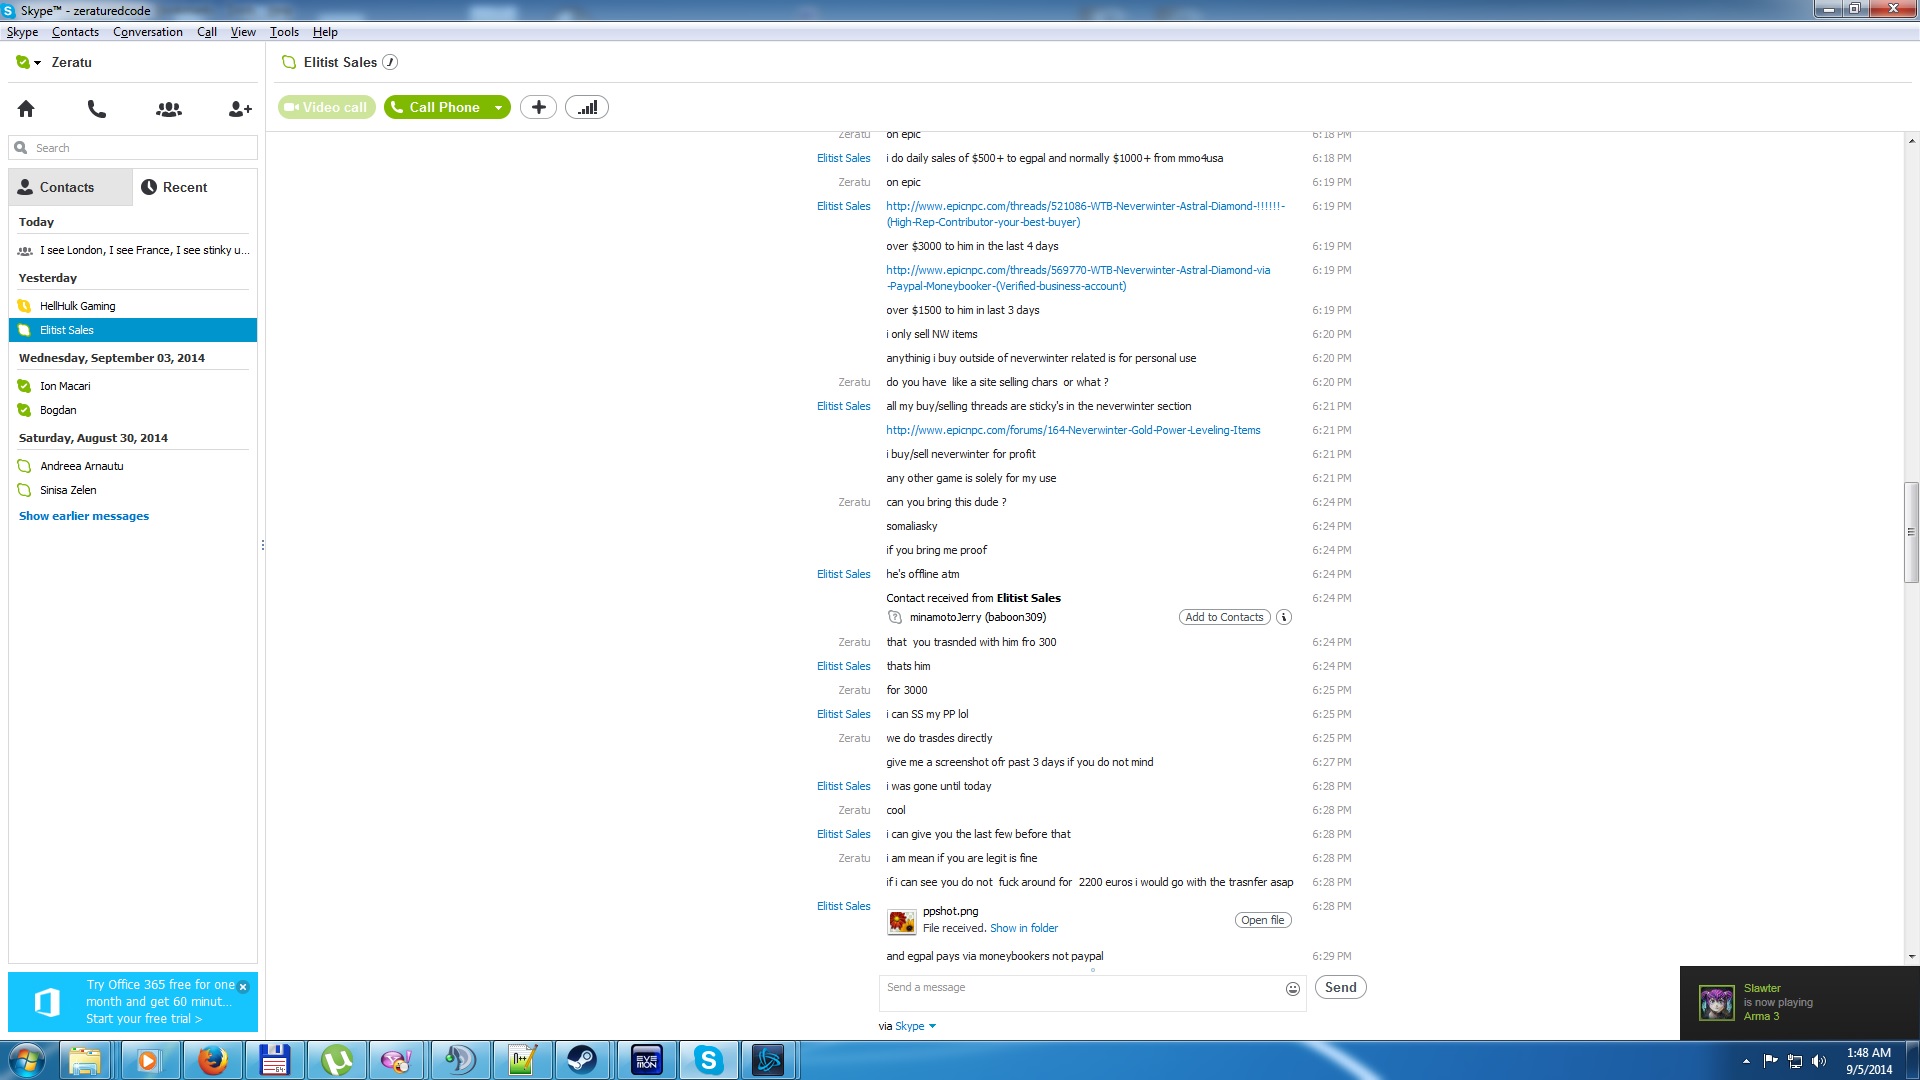Image resolution: width=1920 pixels, height=1080 pixels.
Task: Click the Skype taskbar icon
Action: coord(708,1060)
